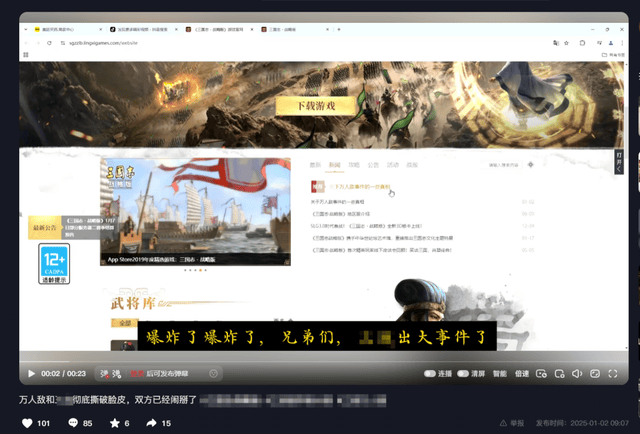Click the mini-window icon left of volume
The height and width of the screenshot is (434, 640).
pos(559,374)
